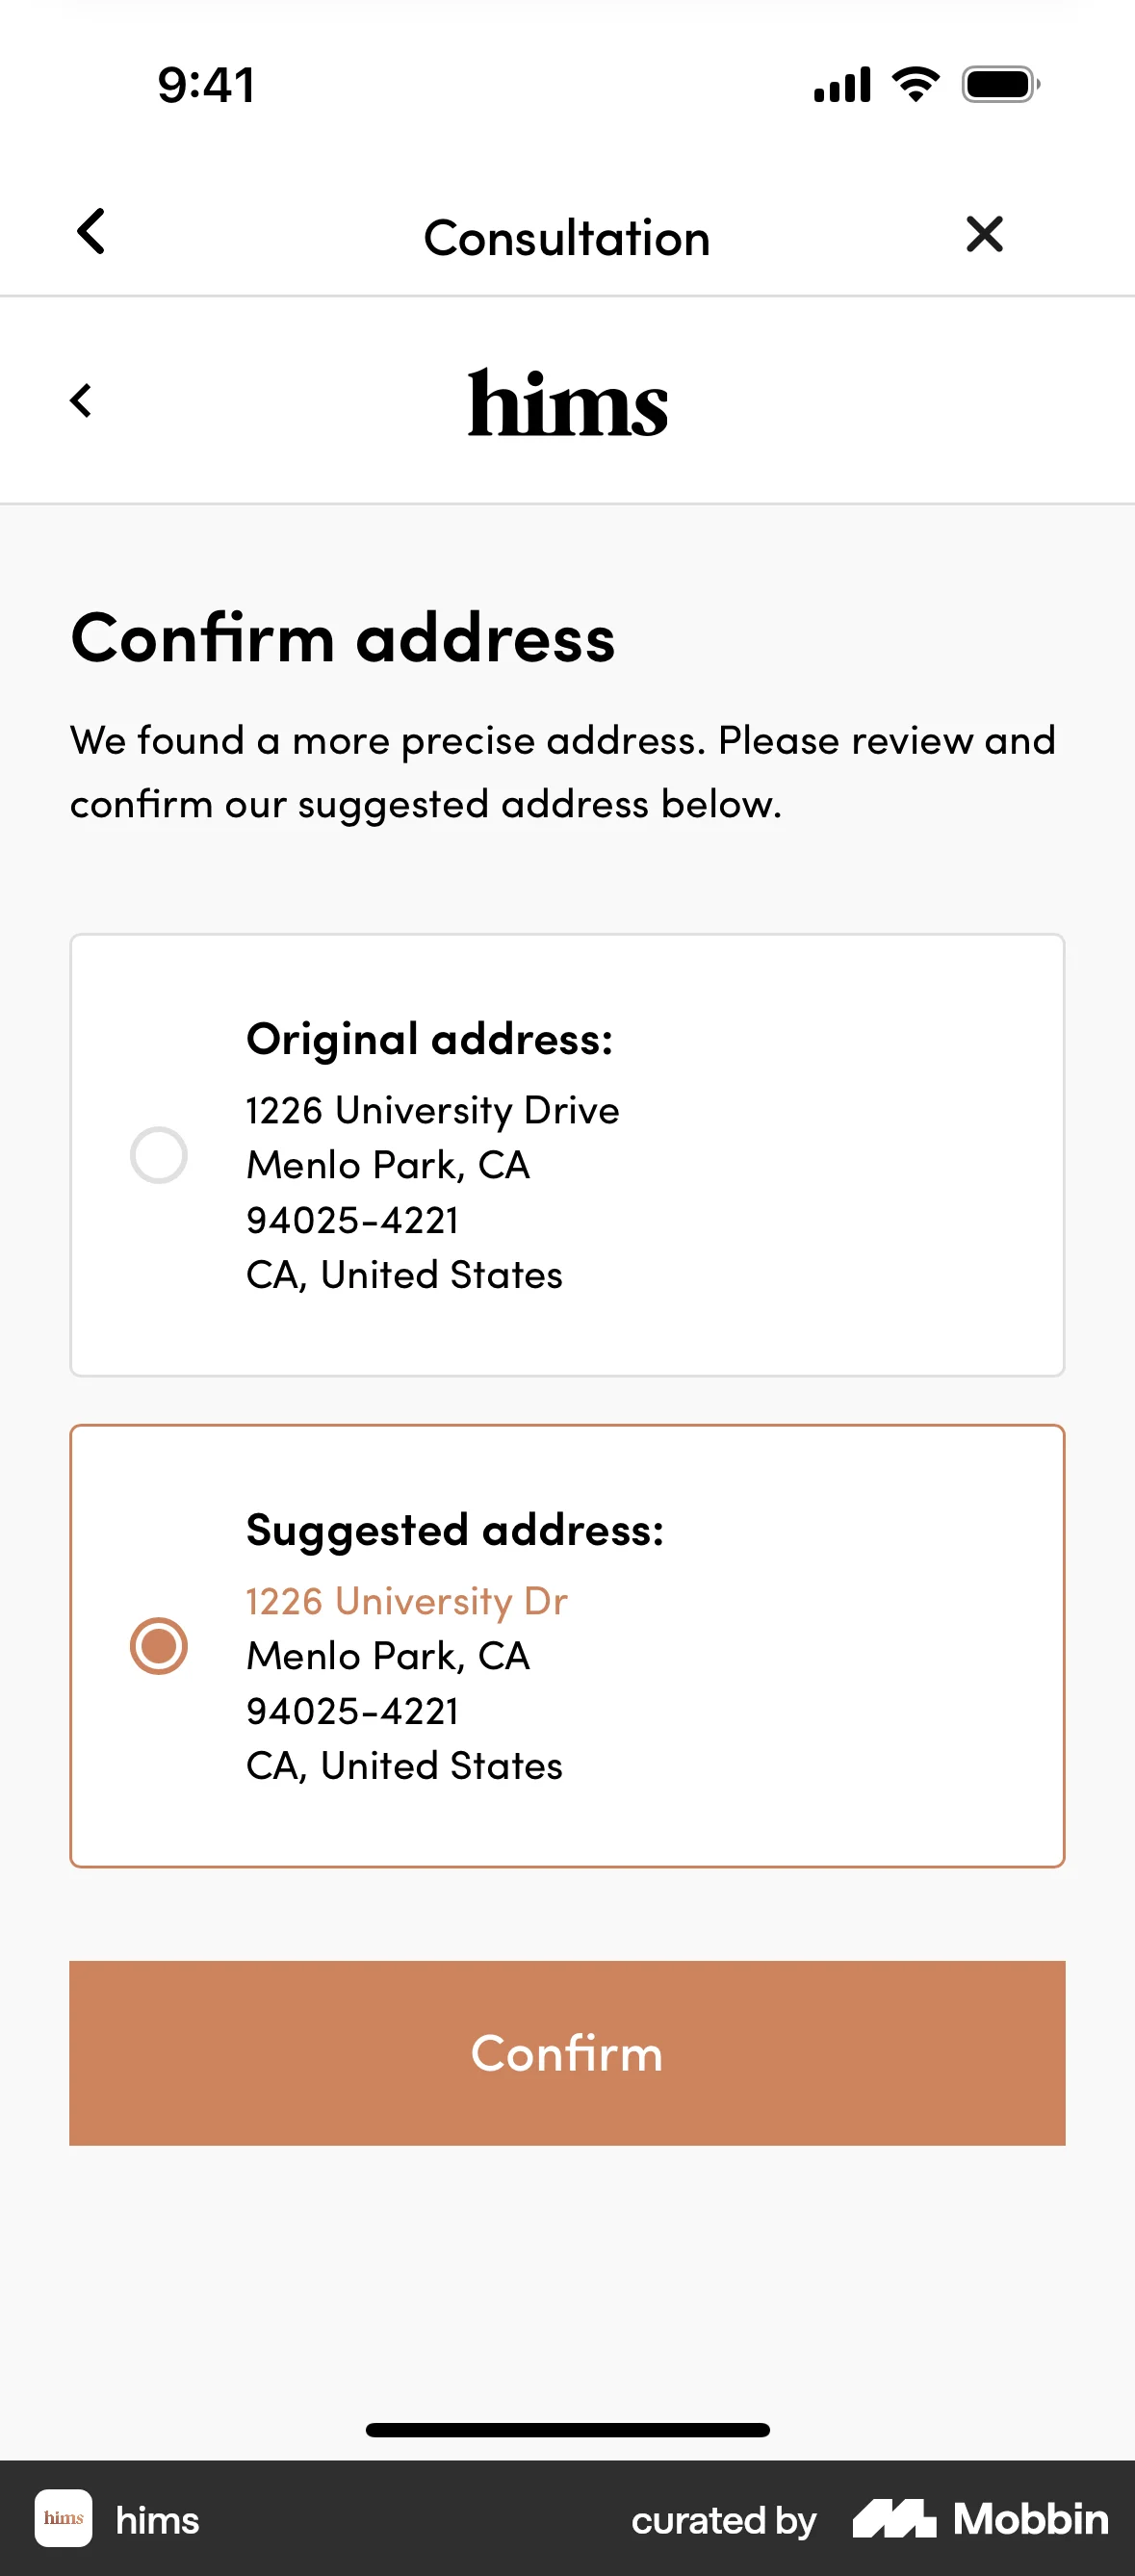Tap the highlighted 1226 University Dr line
This screenshot has height=2576, width=1135.
[407, 1601]
